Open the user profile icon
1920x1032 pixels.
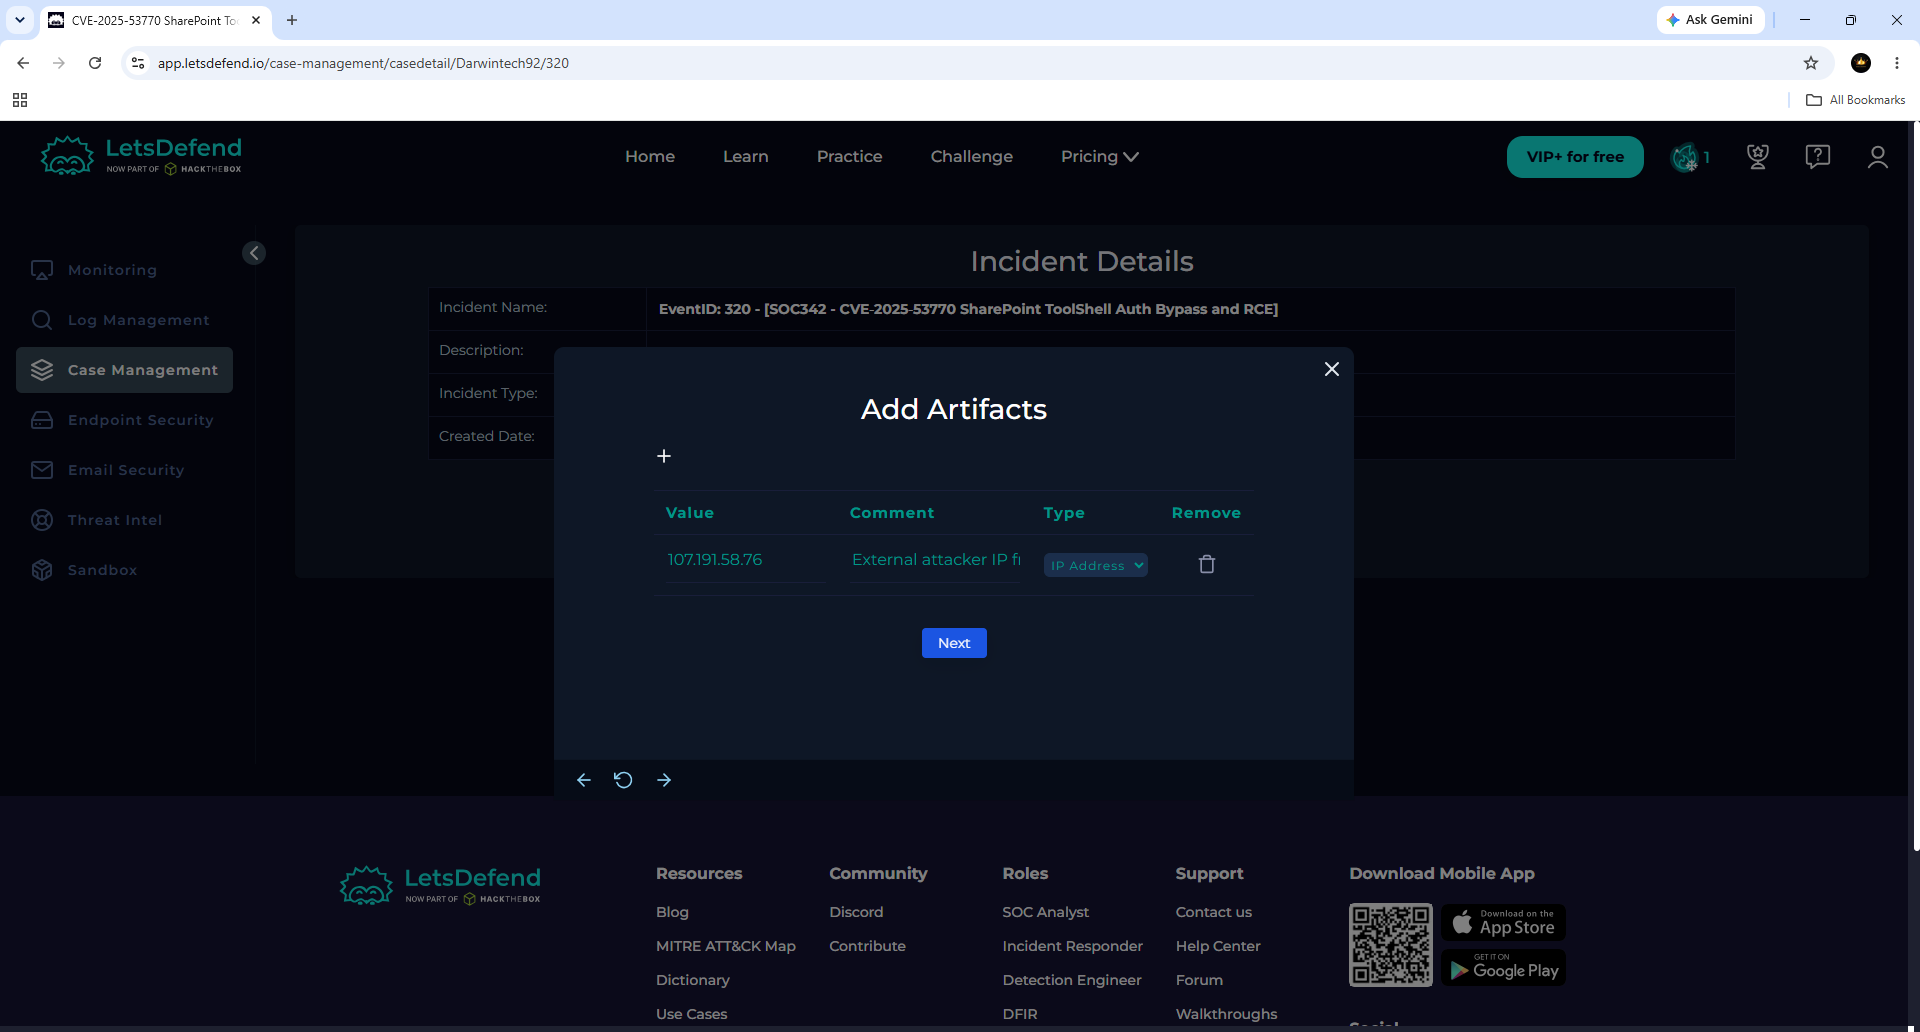coord(1878,157)
